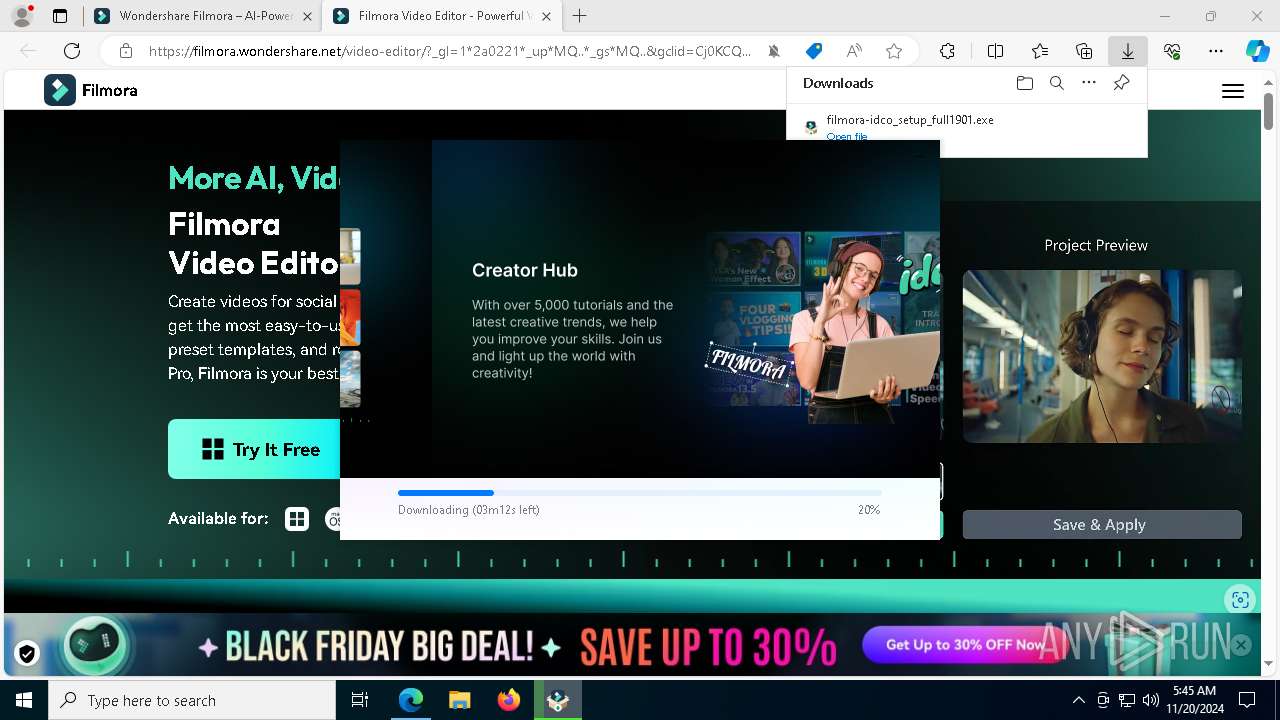Open the profile avatar icon
Viewport: 1280px width, 720px height.
point(21,16)
